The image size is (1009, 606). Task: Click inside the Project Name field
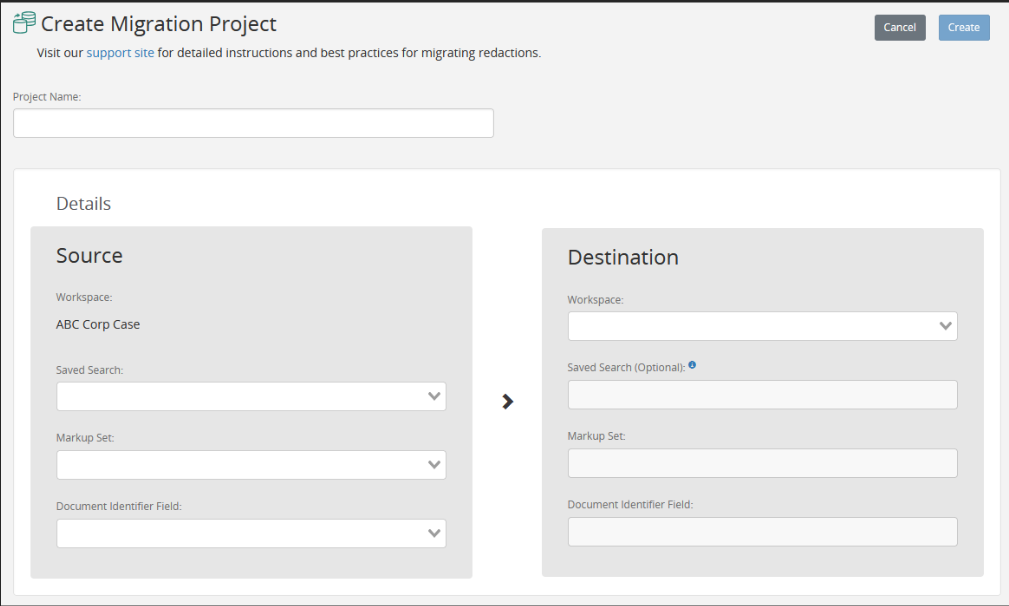point(253,122)
